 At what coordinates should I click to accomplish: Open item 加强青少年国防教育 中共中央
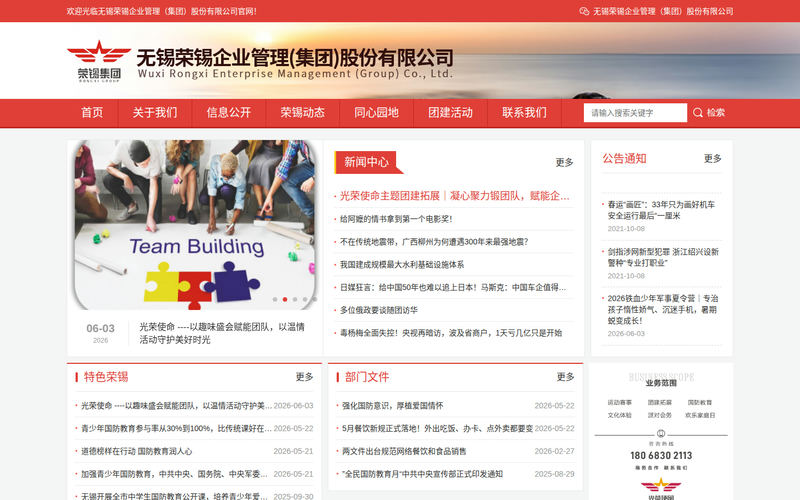pos(174,474)
